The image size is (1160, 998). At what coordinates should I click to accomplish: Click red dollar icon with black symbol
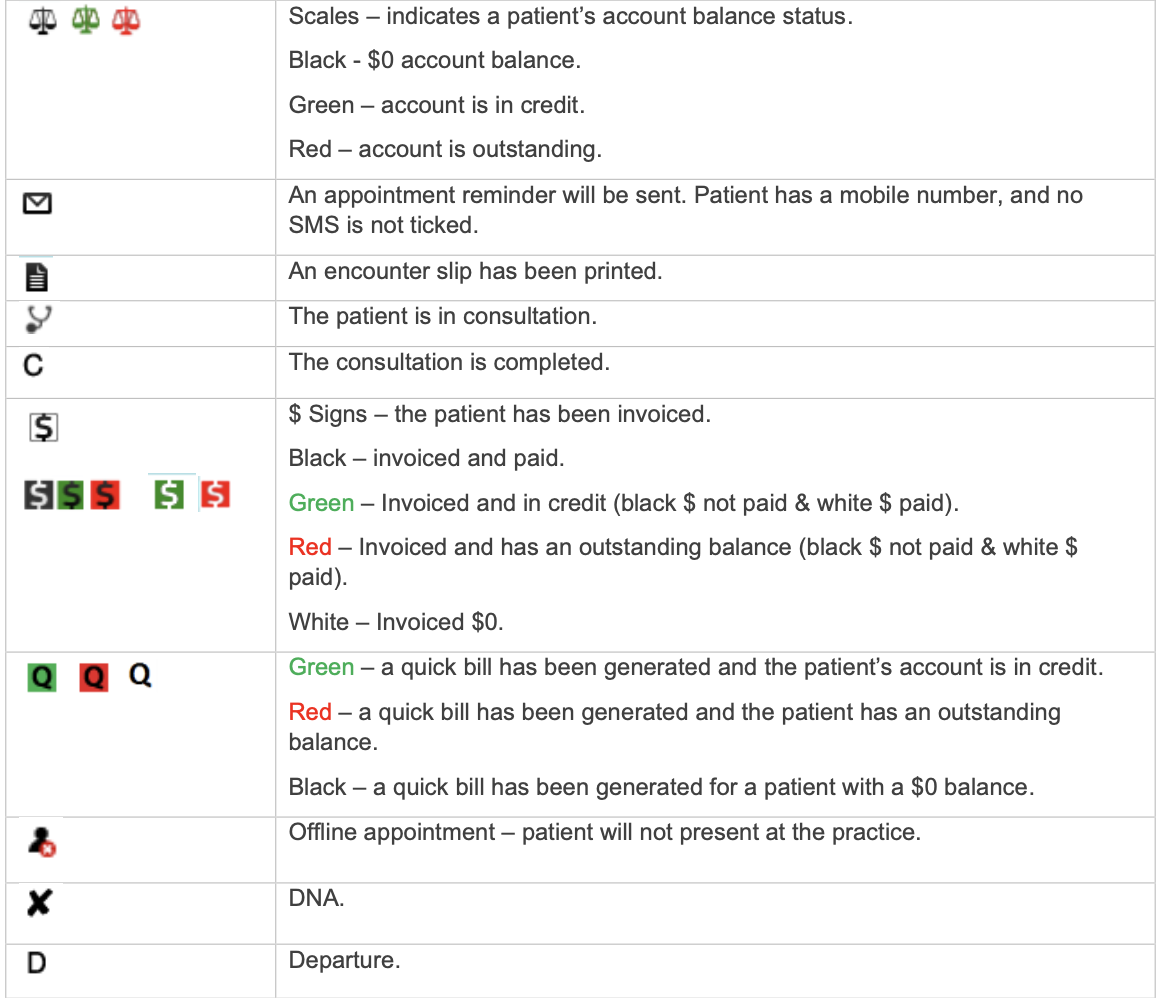(105, 494)
